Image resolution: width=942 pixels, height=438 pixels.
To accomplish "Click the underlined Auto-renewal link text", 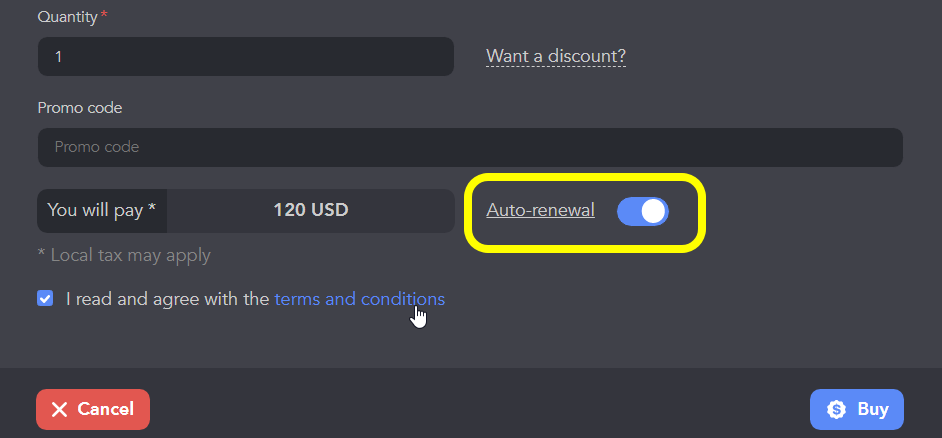I will [540, 210].
